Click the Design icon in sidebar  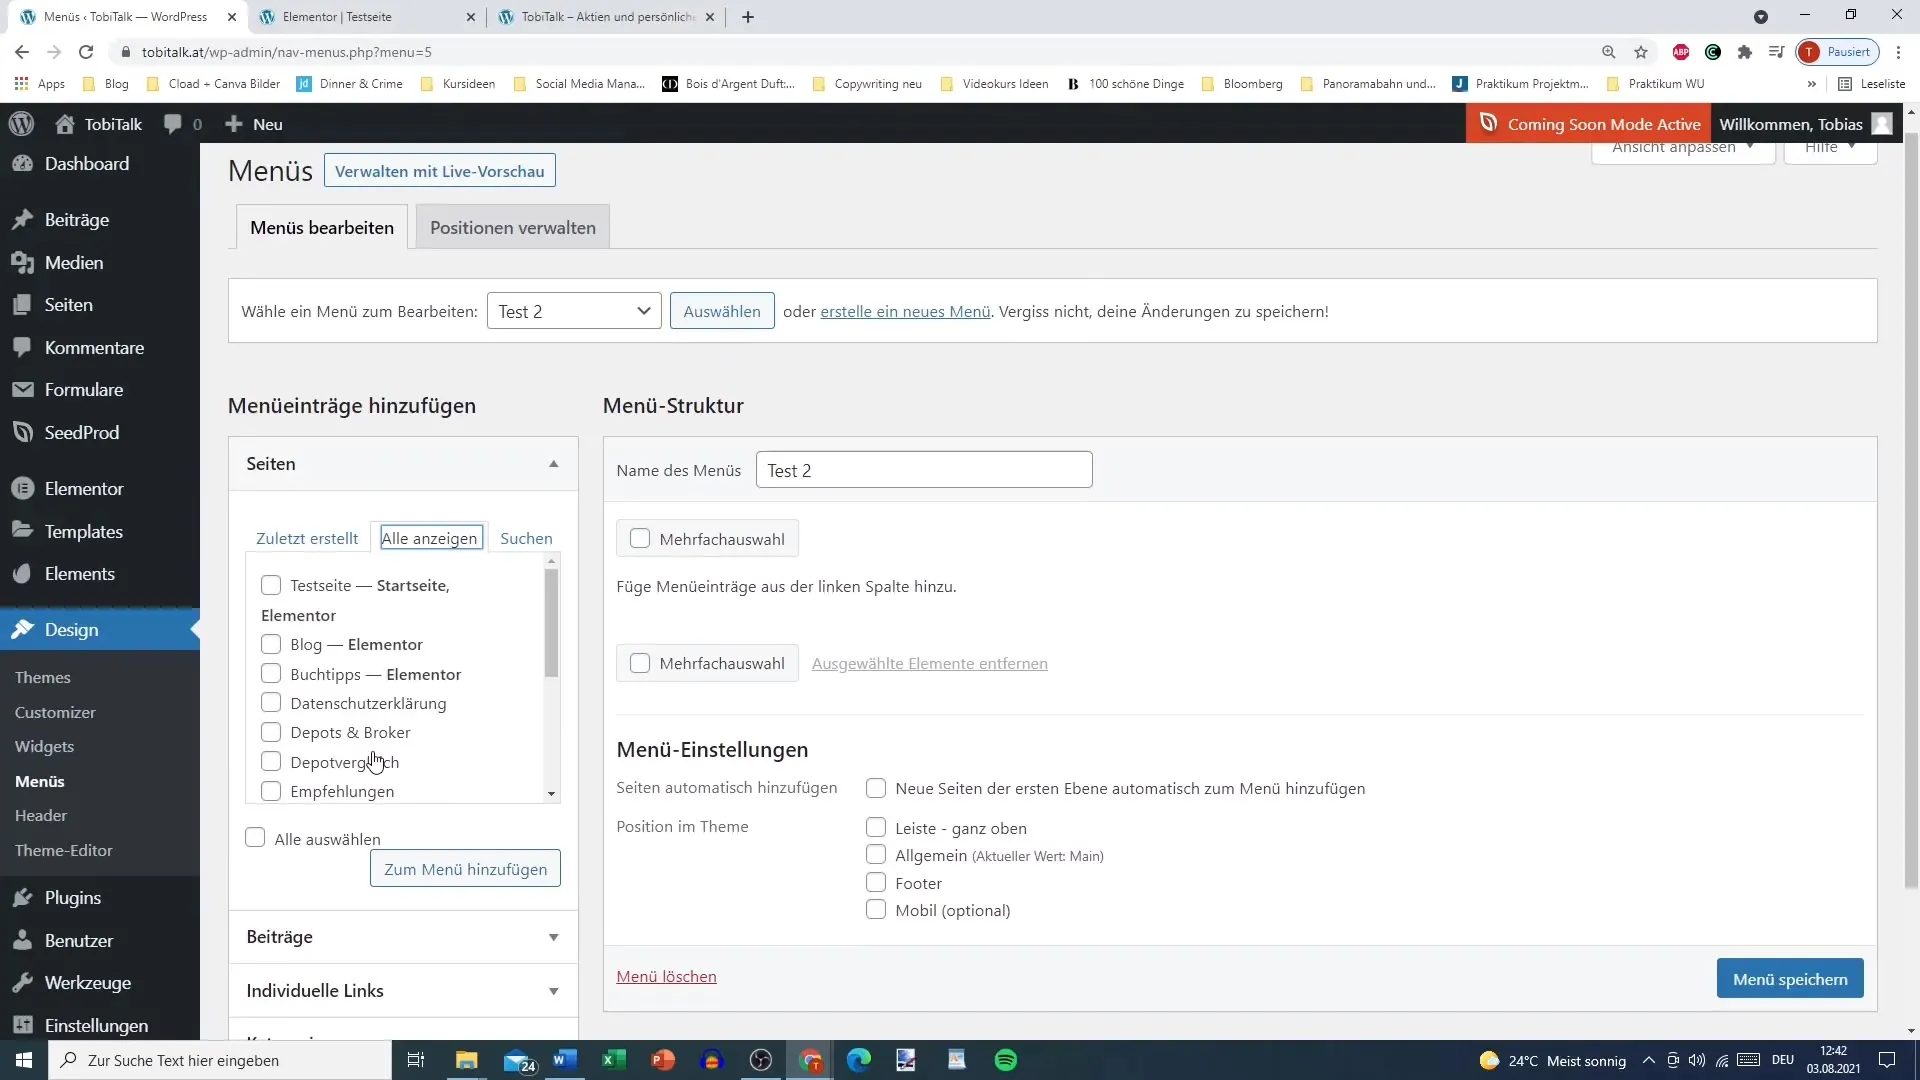coord(24,629)
